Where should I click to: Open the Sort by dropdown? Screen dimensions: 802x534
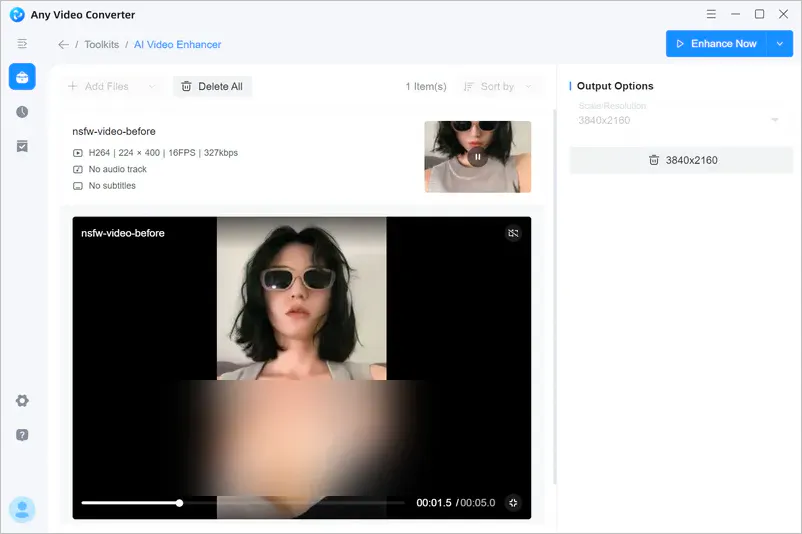pyautogui.click(x=497, y=86)
